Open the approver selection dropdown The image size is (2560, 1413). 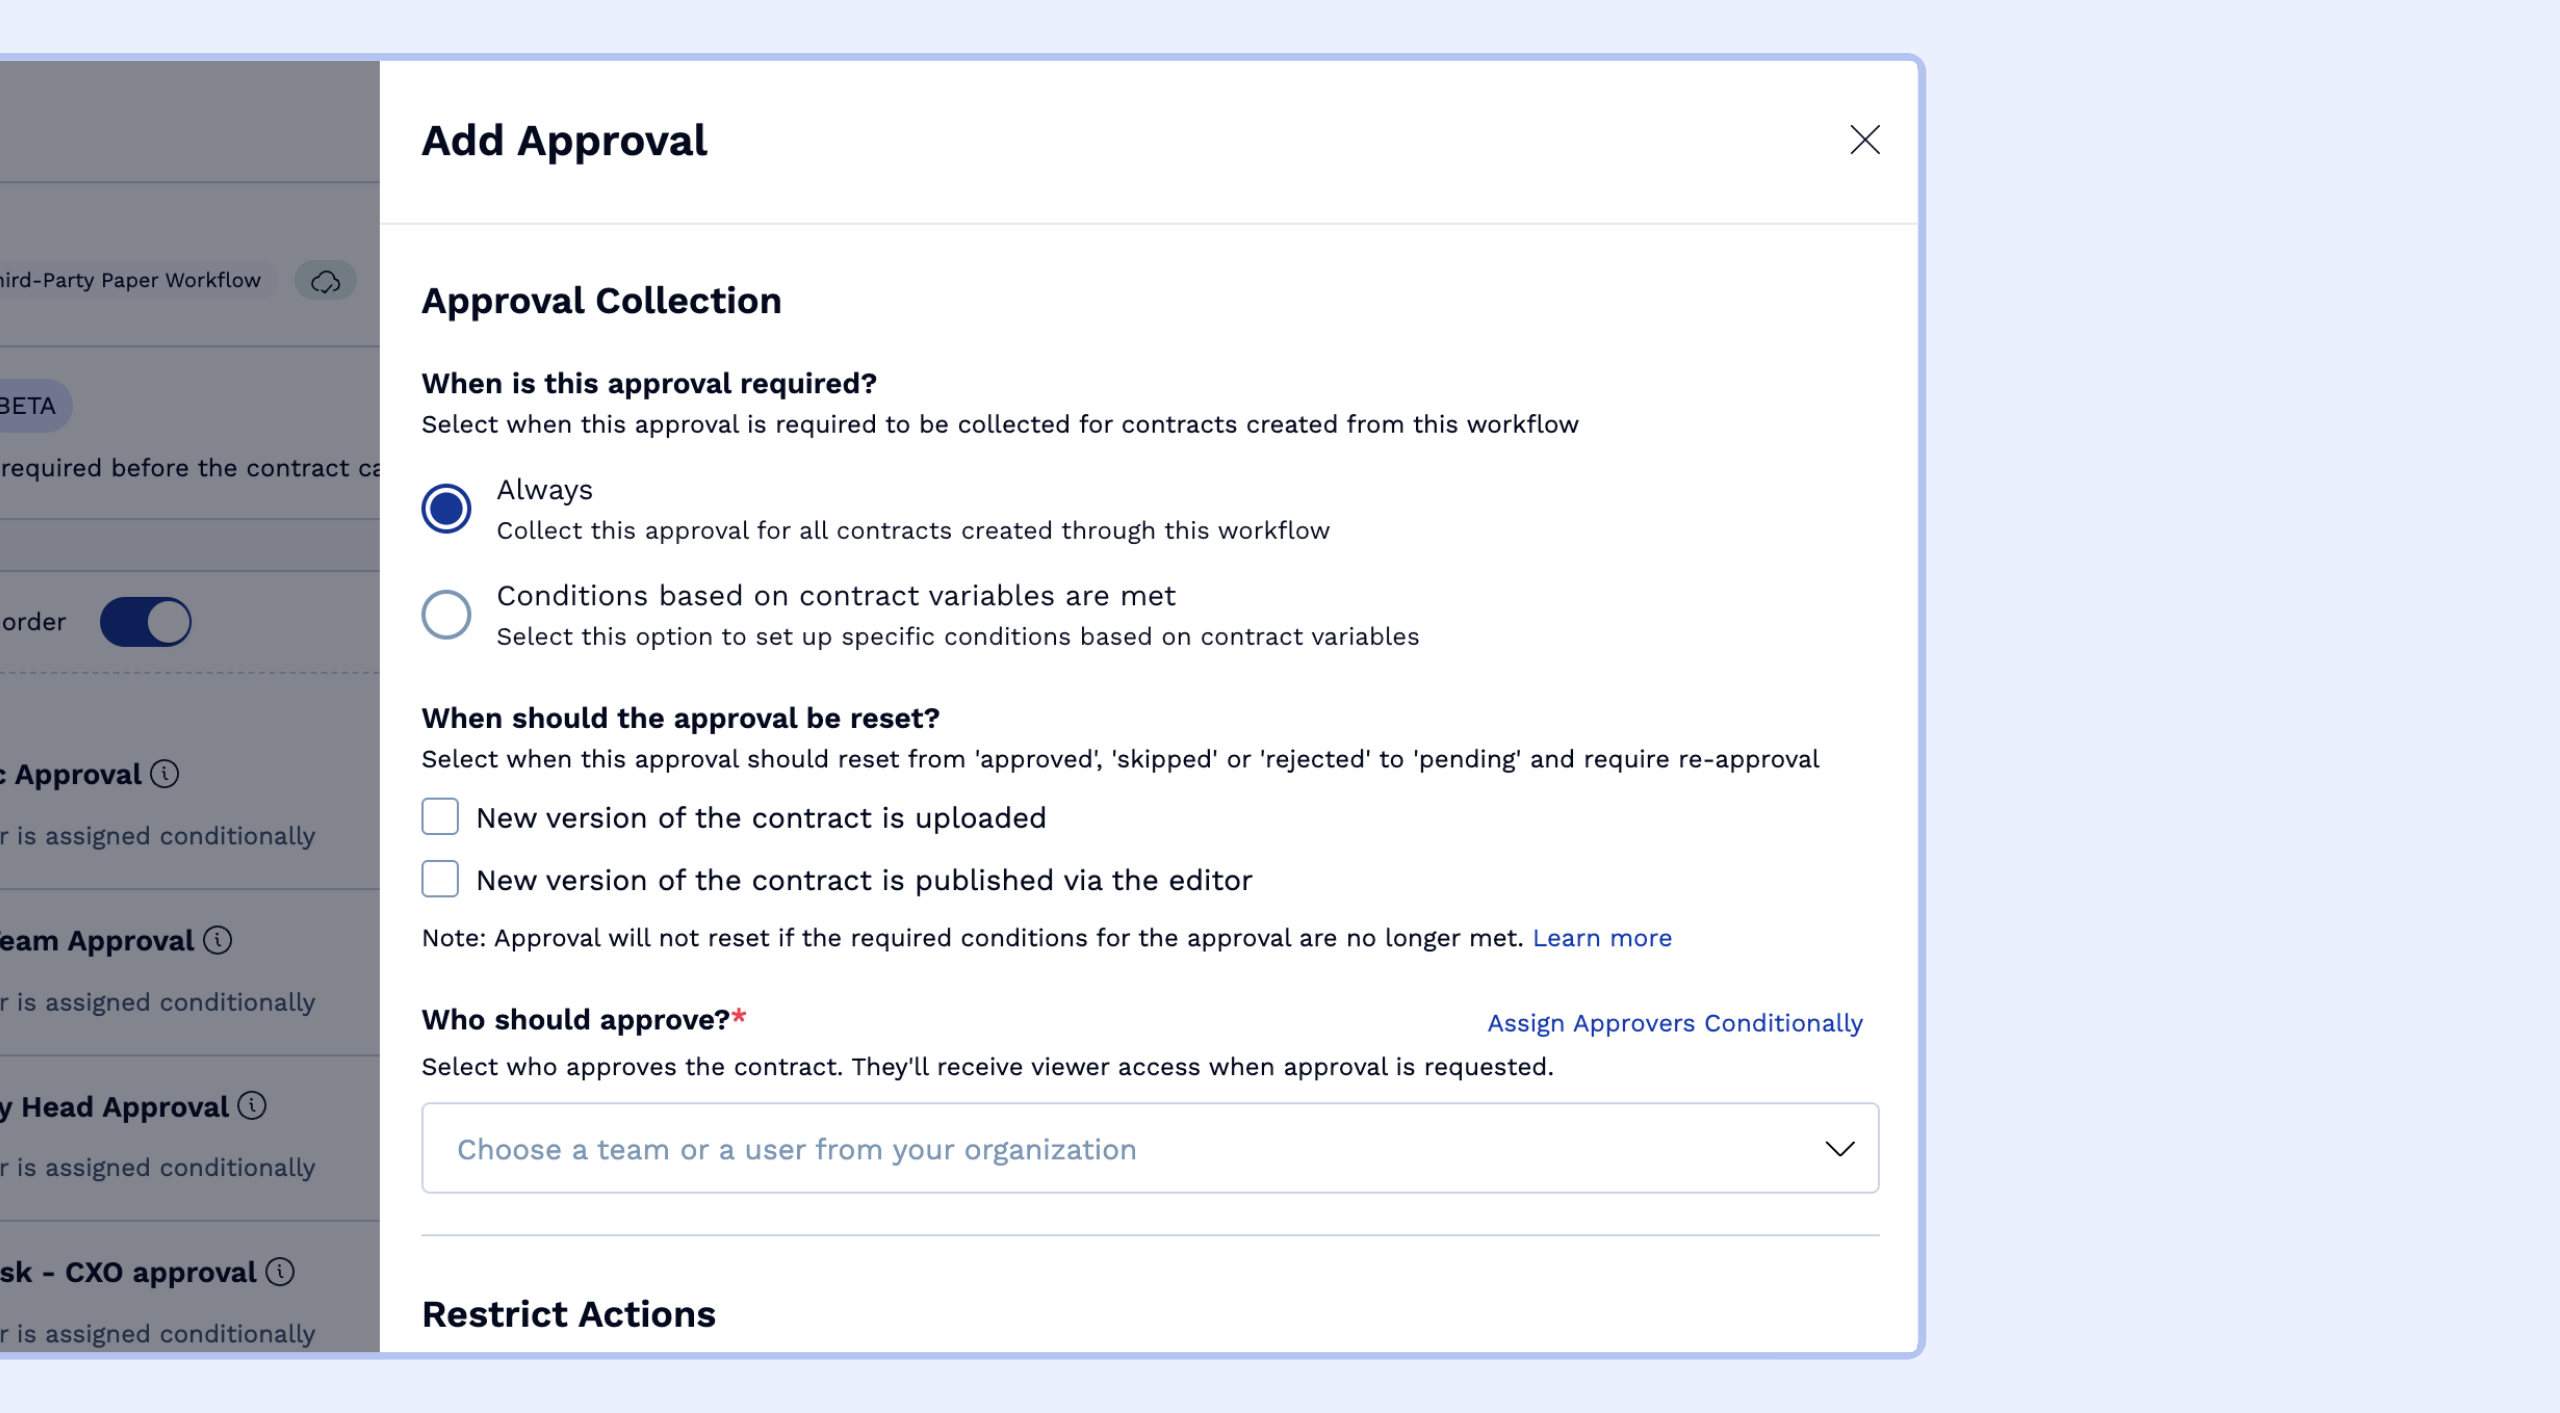(1840, 1148)
